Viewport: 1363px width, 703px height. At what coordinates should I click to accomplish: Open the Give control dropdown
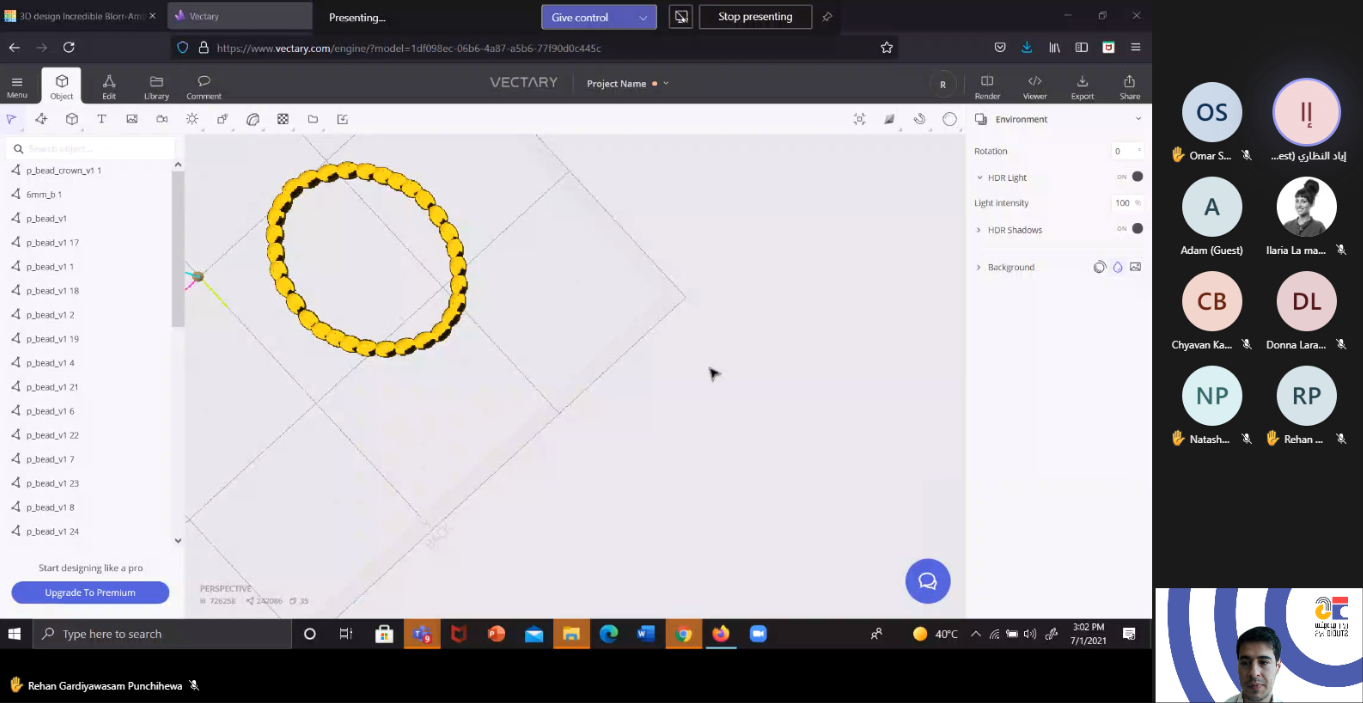pyautogui.click(x=643, y=17)
